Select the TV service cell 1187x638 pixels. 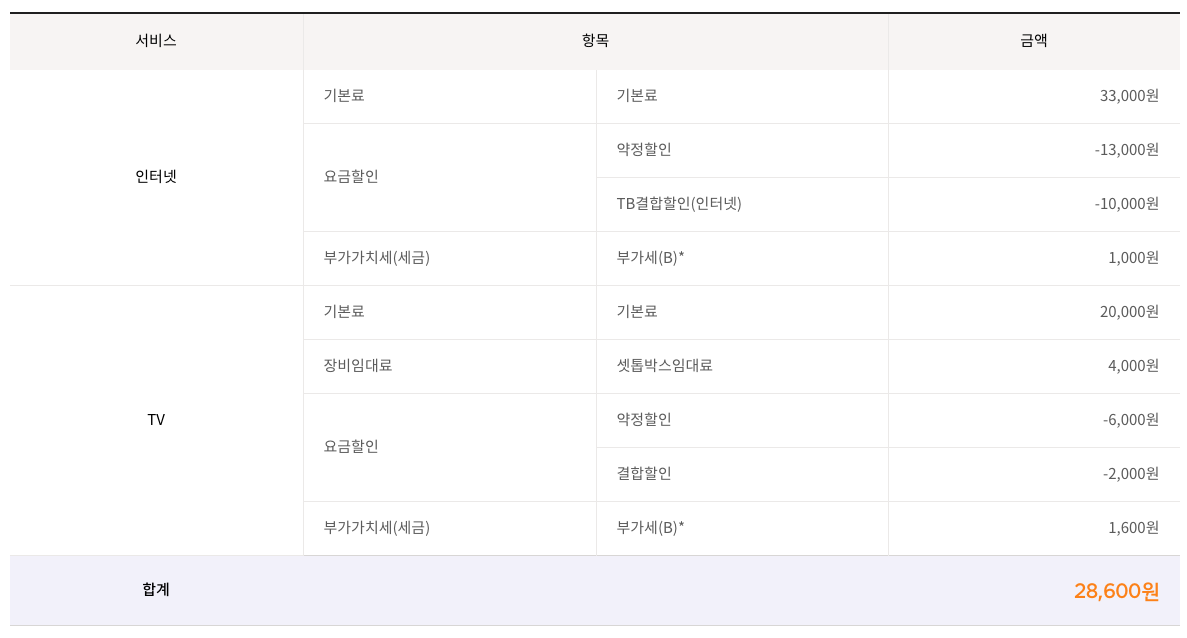156,420
